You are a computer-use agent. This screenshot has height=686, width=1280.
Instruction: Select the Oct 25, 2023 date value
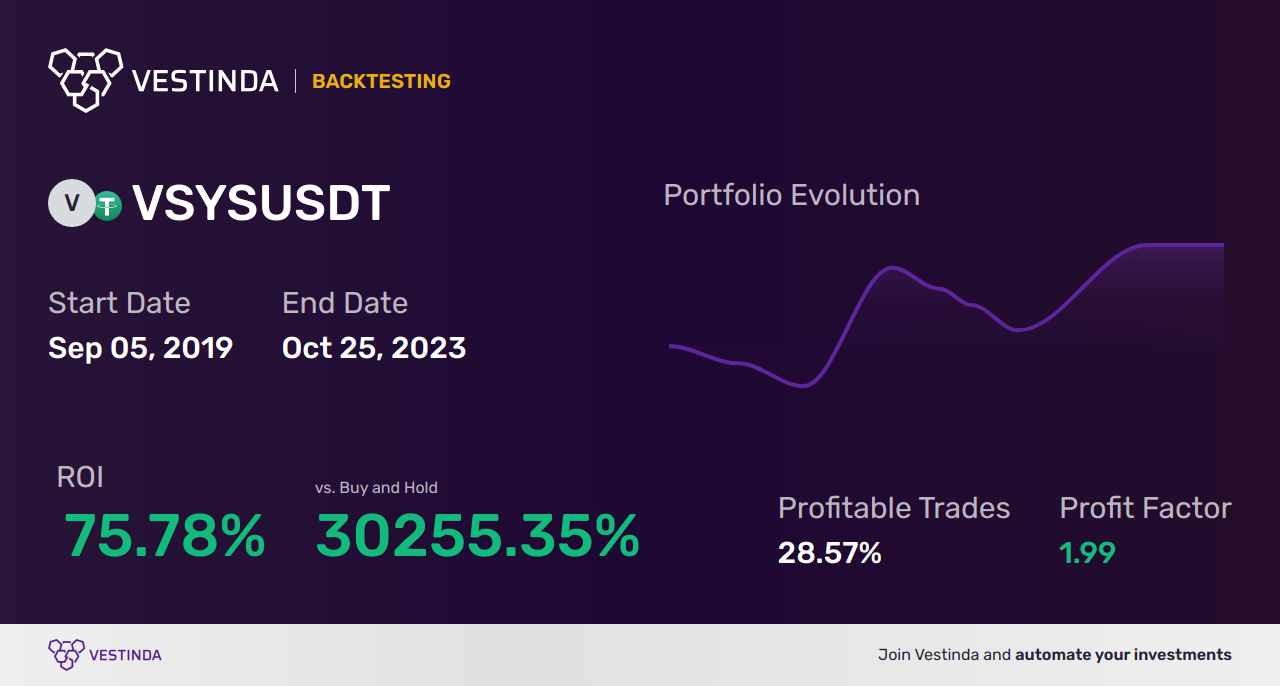click(x=374, y=348)
